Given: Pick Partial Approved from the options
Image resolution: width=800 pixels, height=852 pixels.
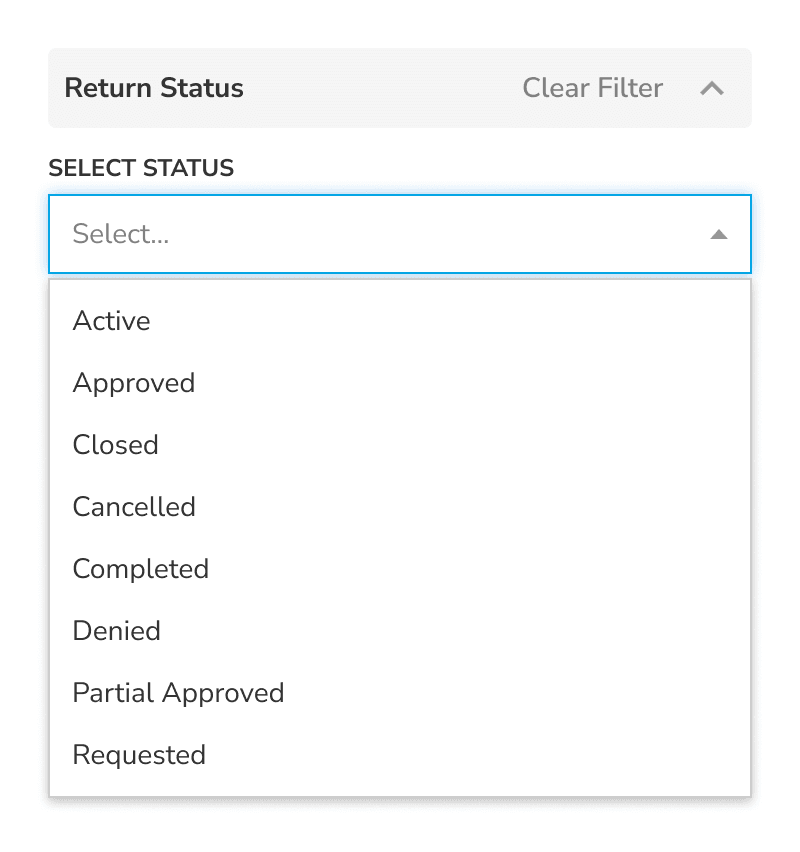Looking at the screenshot, I should (178, 693).
